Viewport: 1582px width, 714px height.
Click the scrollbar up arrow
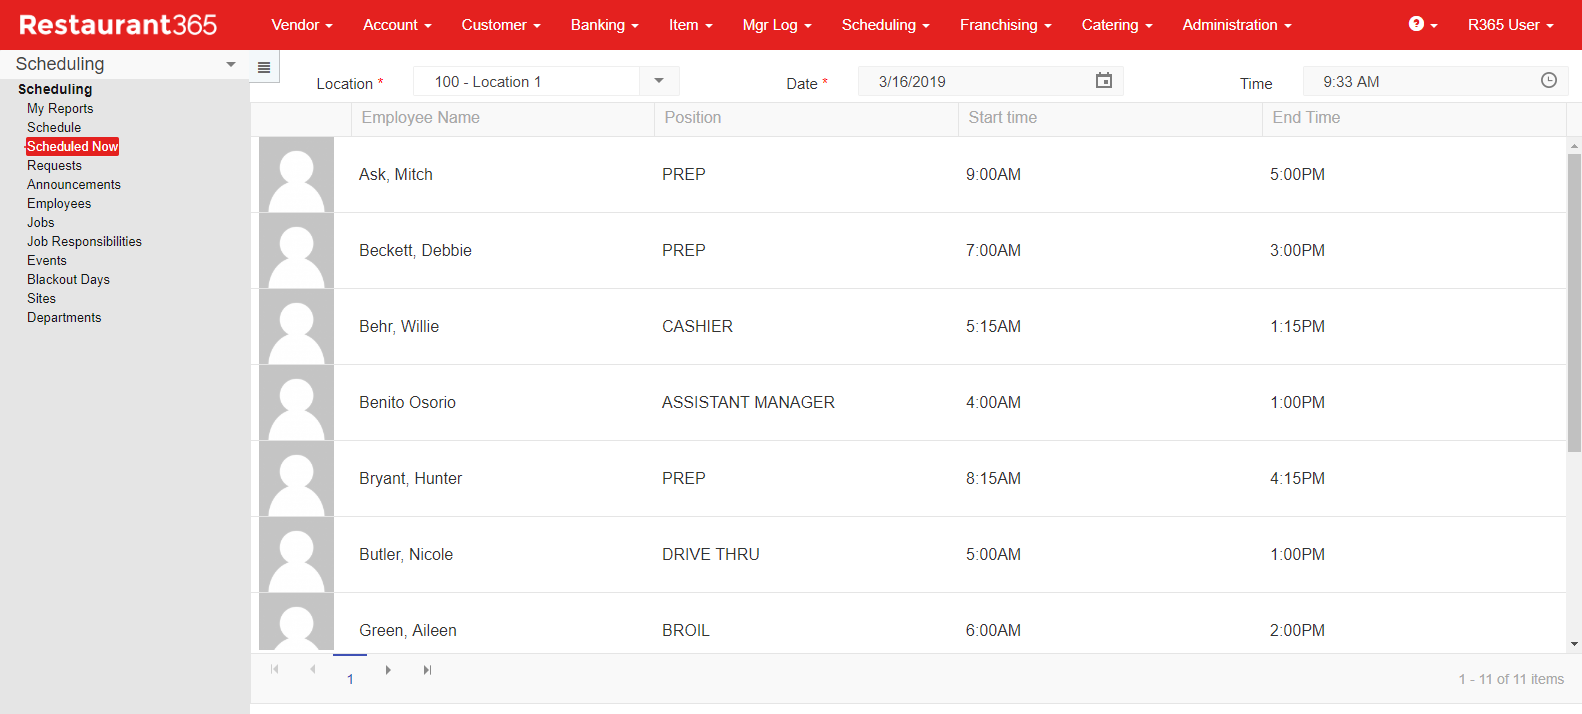point(1574,145)
